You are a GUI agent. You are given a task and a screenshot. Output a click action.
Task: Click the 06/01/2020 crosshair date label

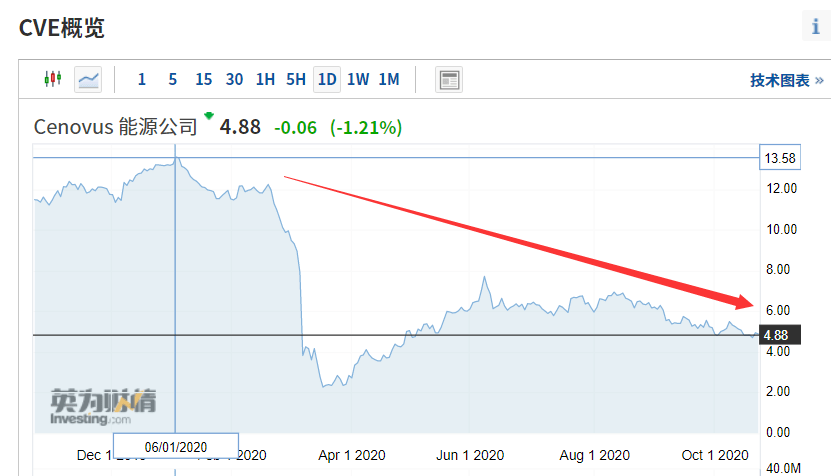pyautogui.click(x=175, y=446)
